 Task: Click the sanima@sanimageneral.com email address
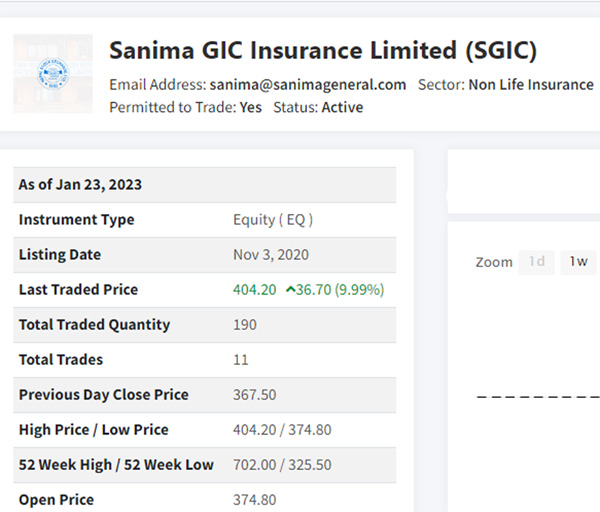tap(306, 85)
